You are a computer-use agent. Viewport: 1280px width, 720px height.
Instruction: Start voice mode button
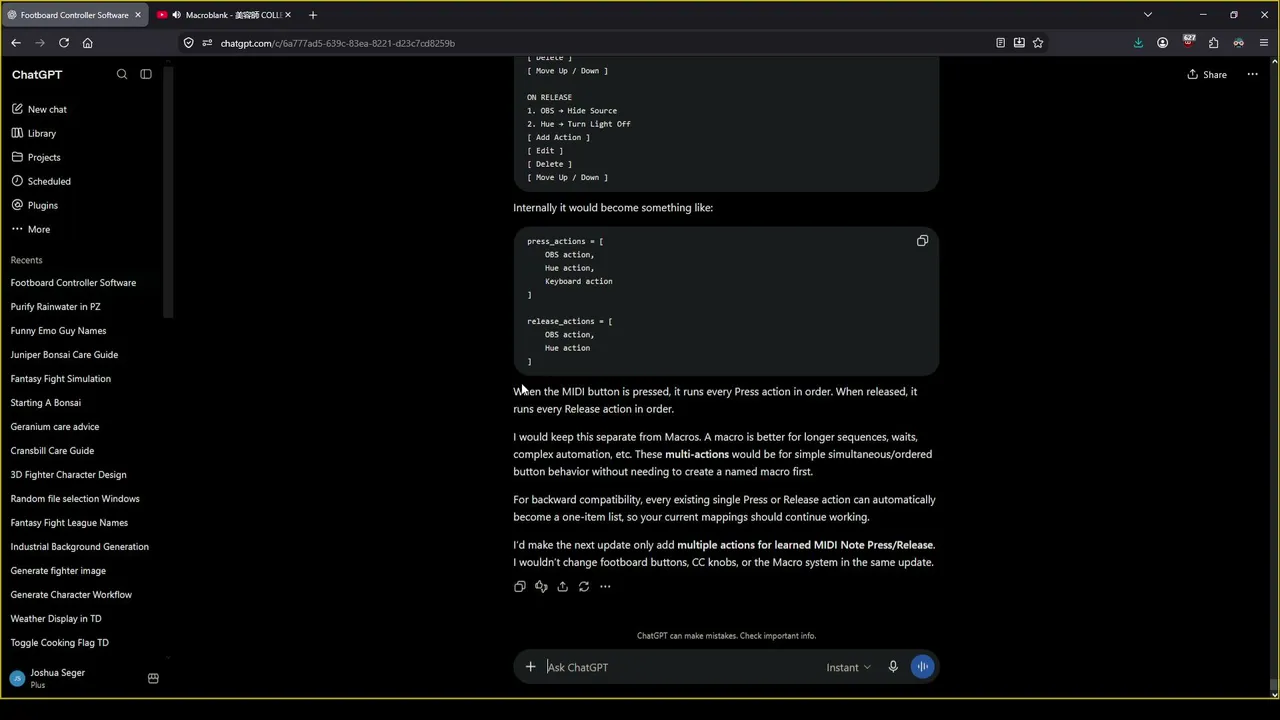click(x=923, y=667)
